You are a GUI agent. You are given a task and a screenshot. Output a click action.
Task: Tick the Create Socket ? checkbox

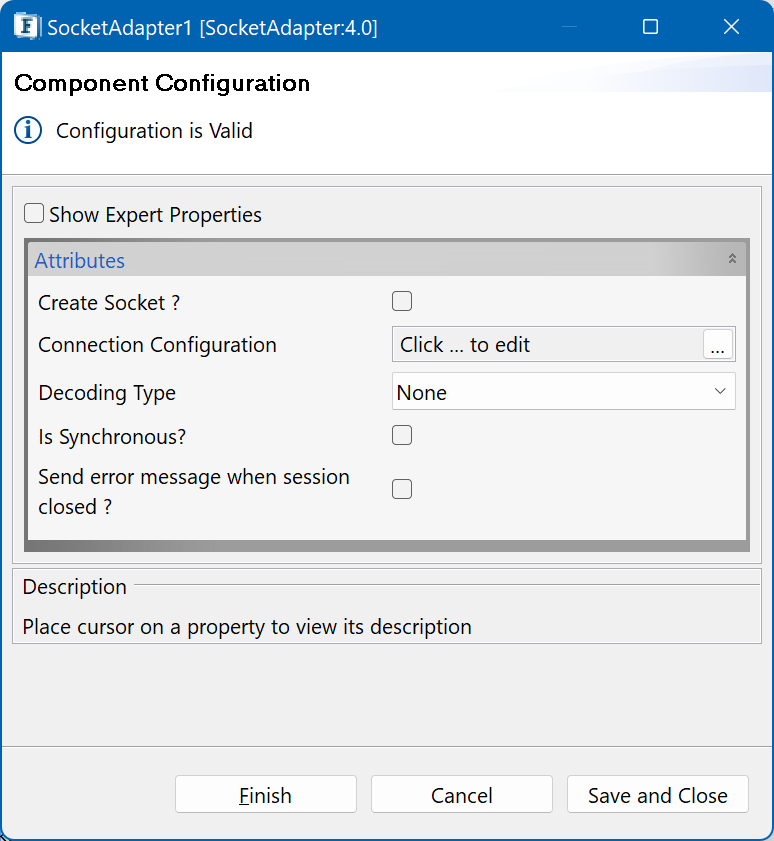[402, 301]
